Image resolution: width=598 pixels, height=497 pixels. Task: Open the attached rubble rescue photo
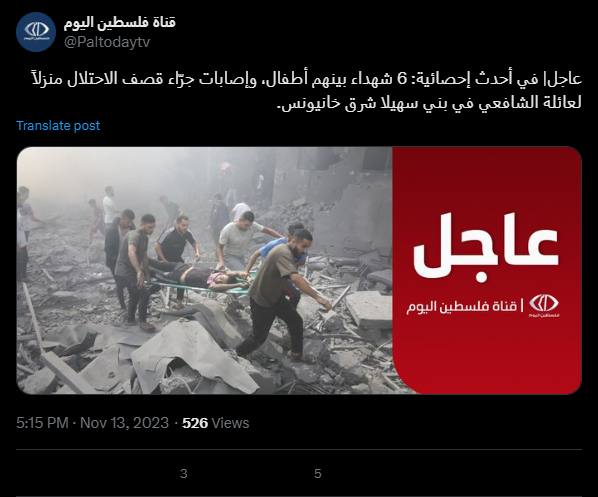pyautogui.click(x=204, y=270)
